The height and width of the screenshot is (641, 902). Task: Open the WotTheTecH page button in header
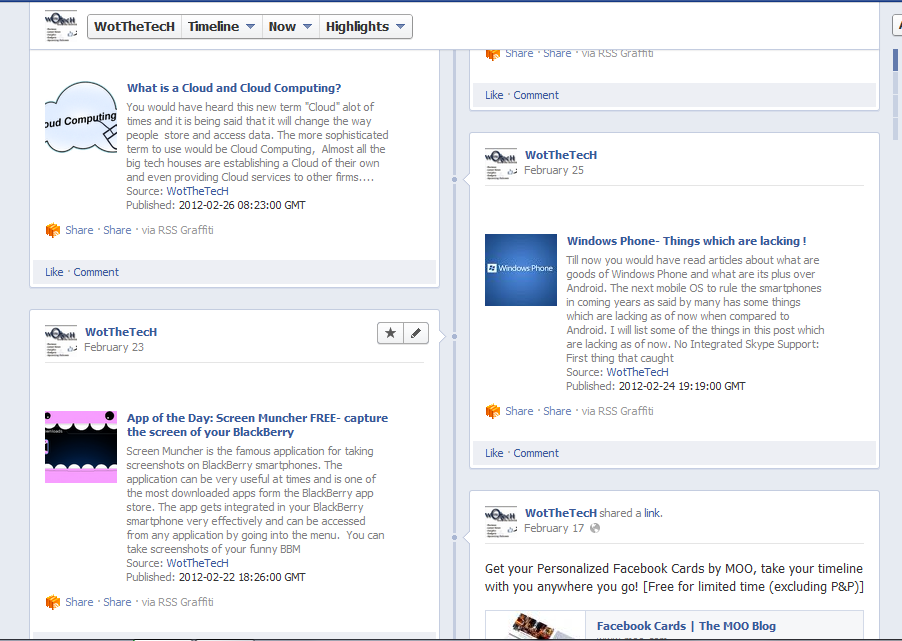pyautogui.click(x=134, y=26)
